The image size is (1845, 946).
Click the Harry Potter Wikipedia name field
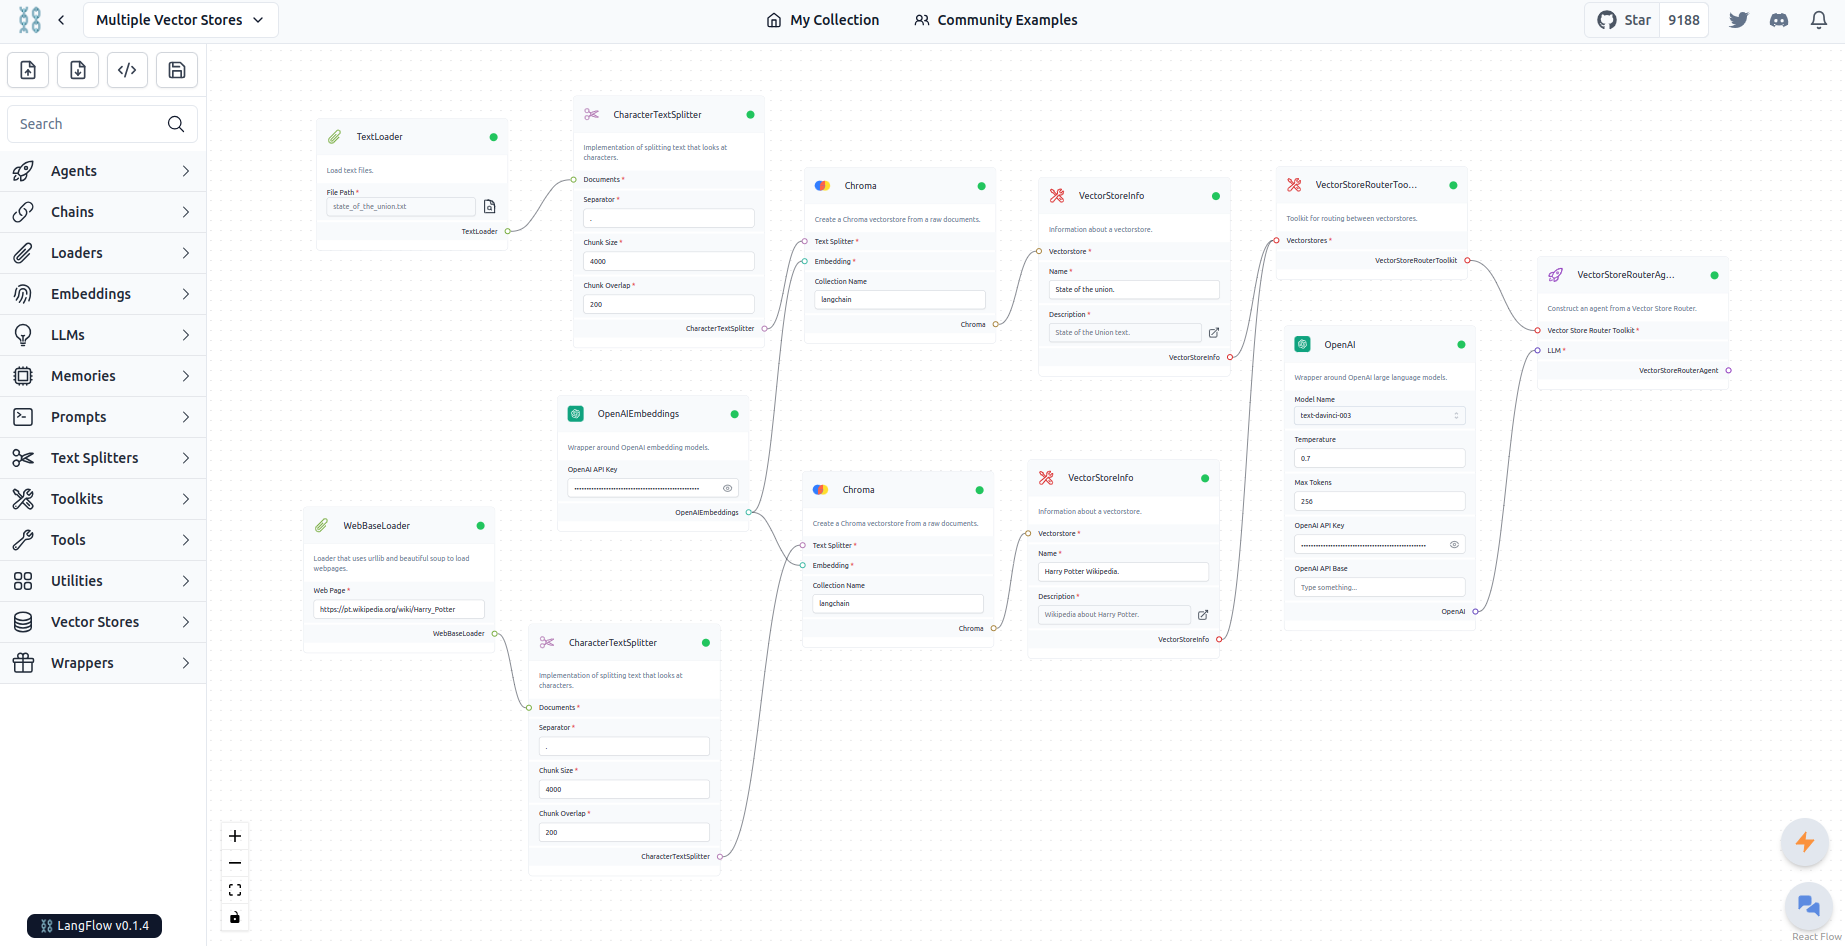(x=1124, y=572)
